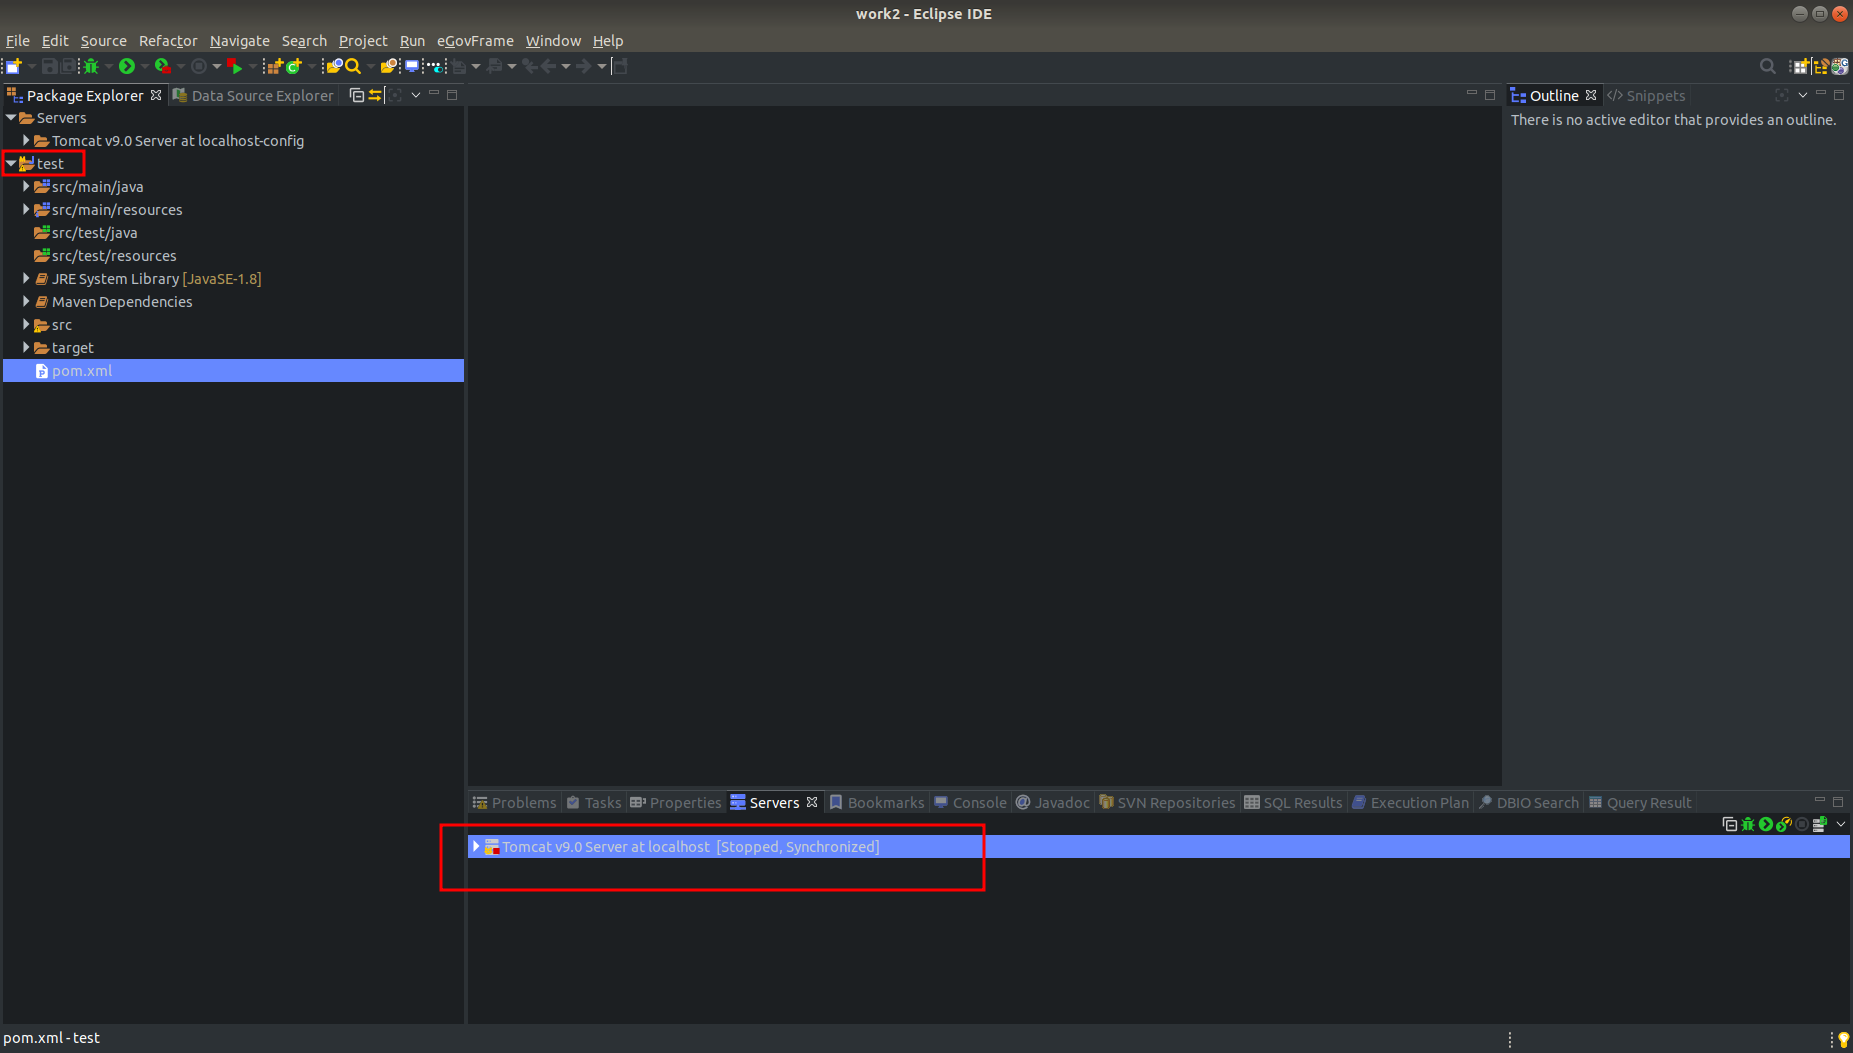Open the DBIO Search tab
The height and width of the screenshot is (1053, 1853).
(x=1528, y=802)
